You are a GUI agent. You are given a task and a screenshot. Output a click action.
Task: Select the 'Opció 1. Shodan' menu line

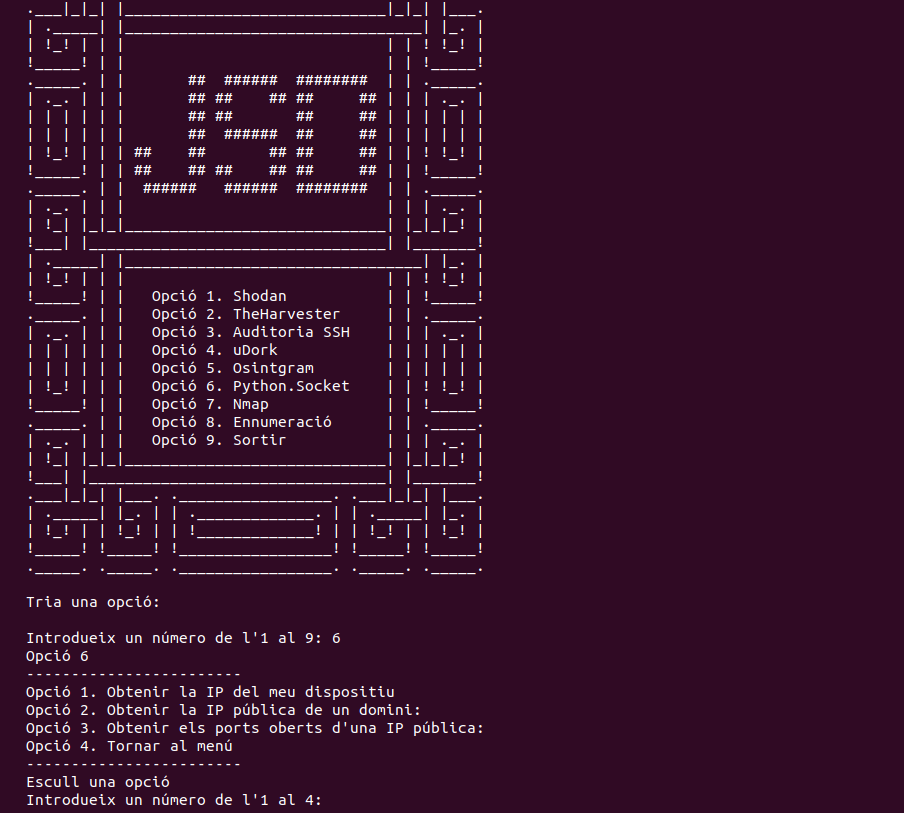click(219, 296)
